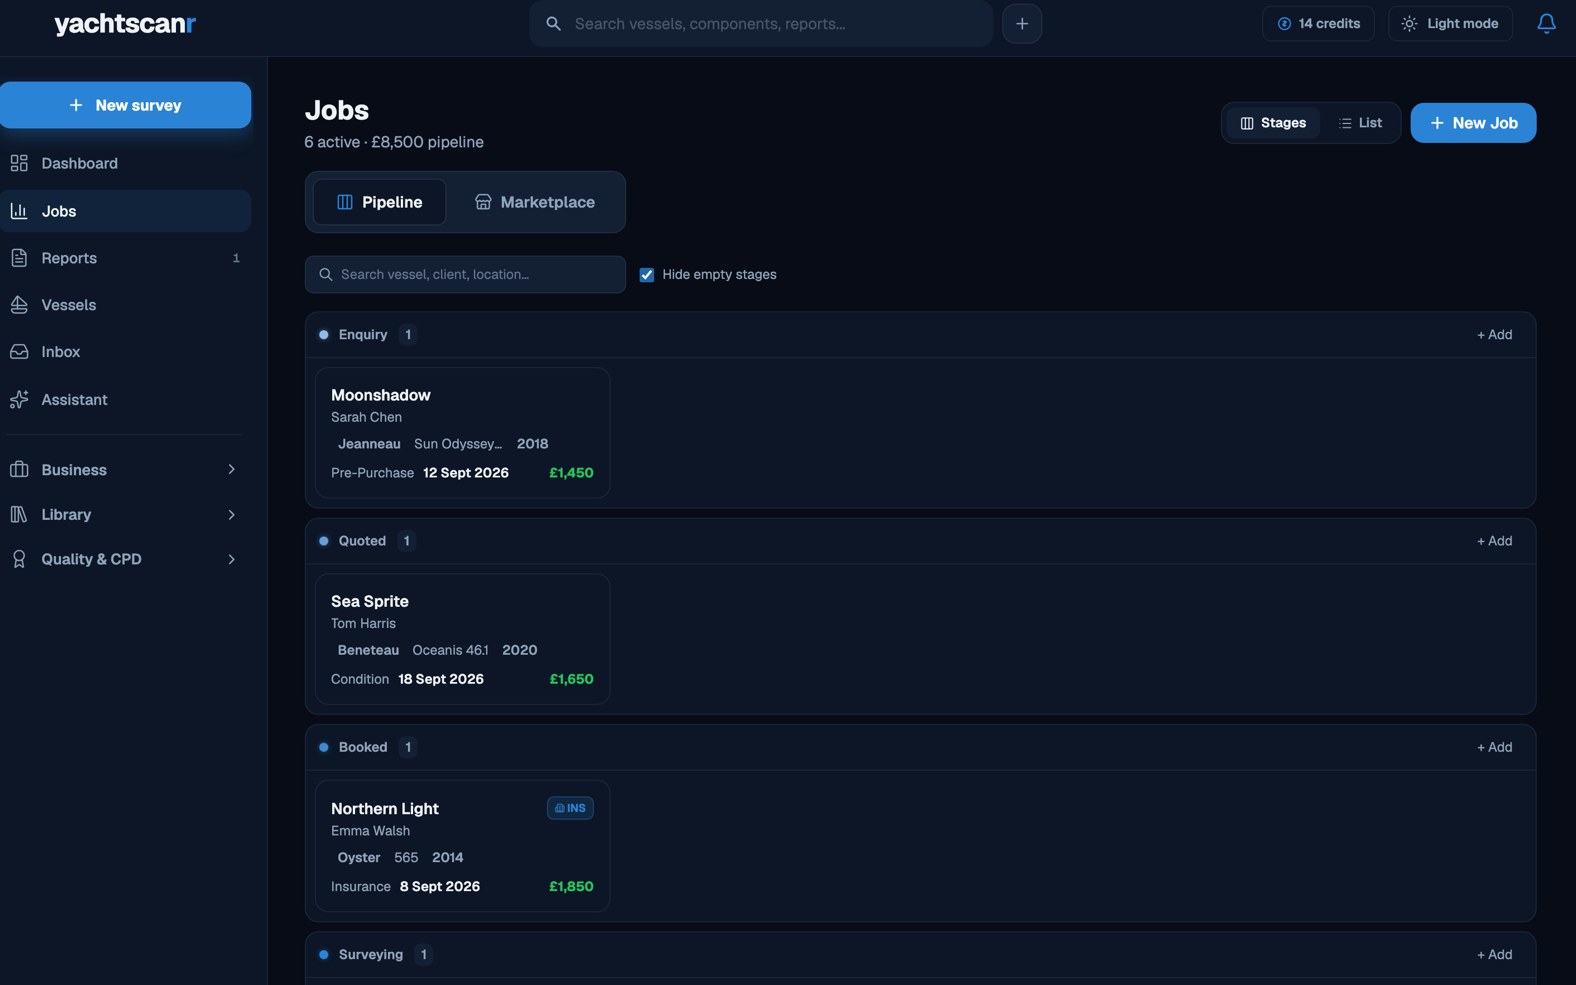This screenshot has height=985, width=1576.
Task: Click the Search vessel, client, location field
Action: [x=465, y=274]
